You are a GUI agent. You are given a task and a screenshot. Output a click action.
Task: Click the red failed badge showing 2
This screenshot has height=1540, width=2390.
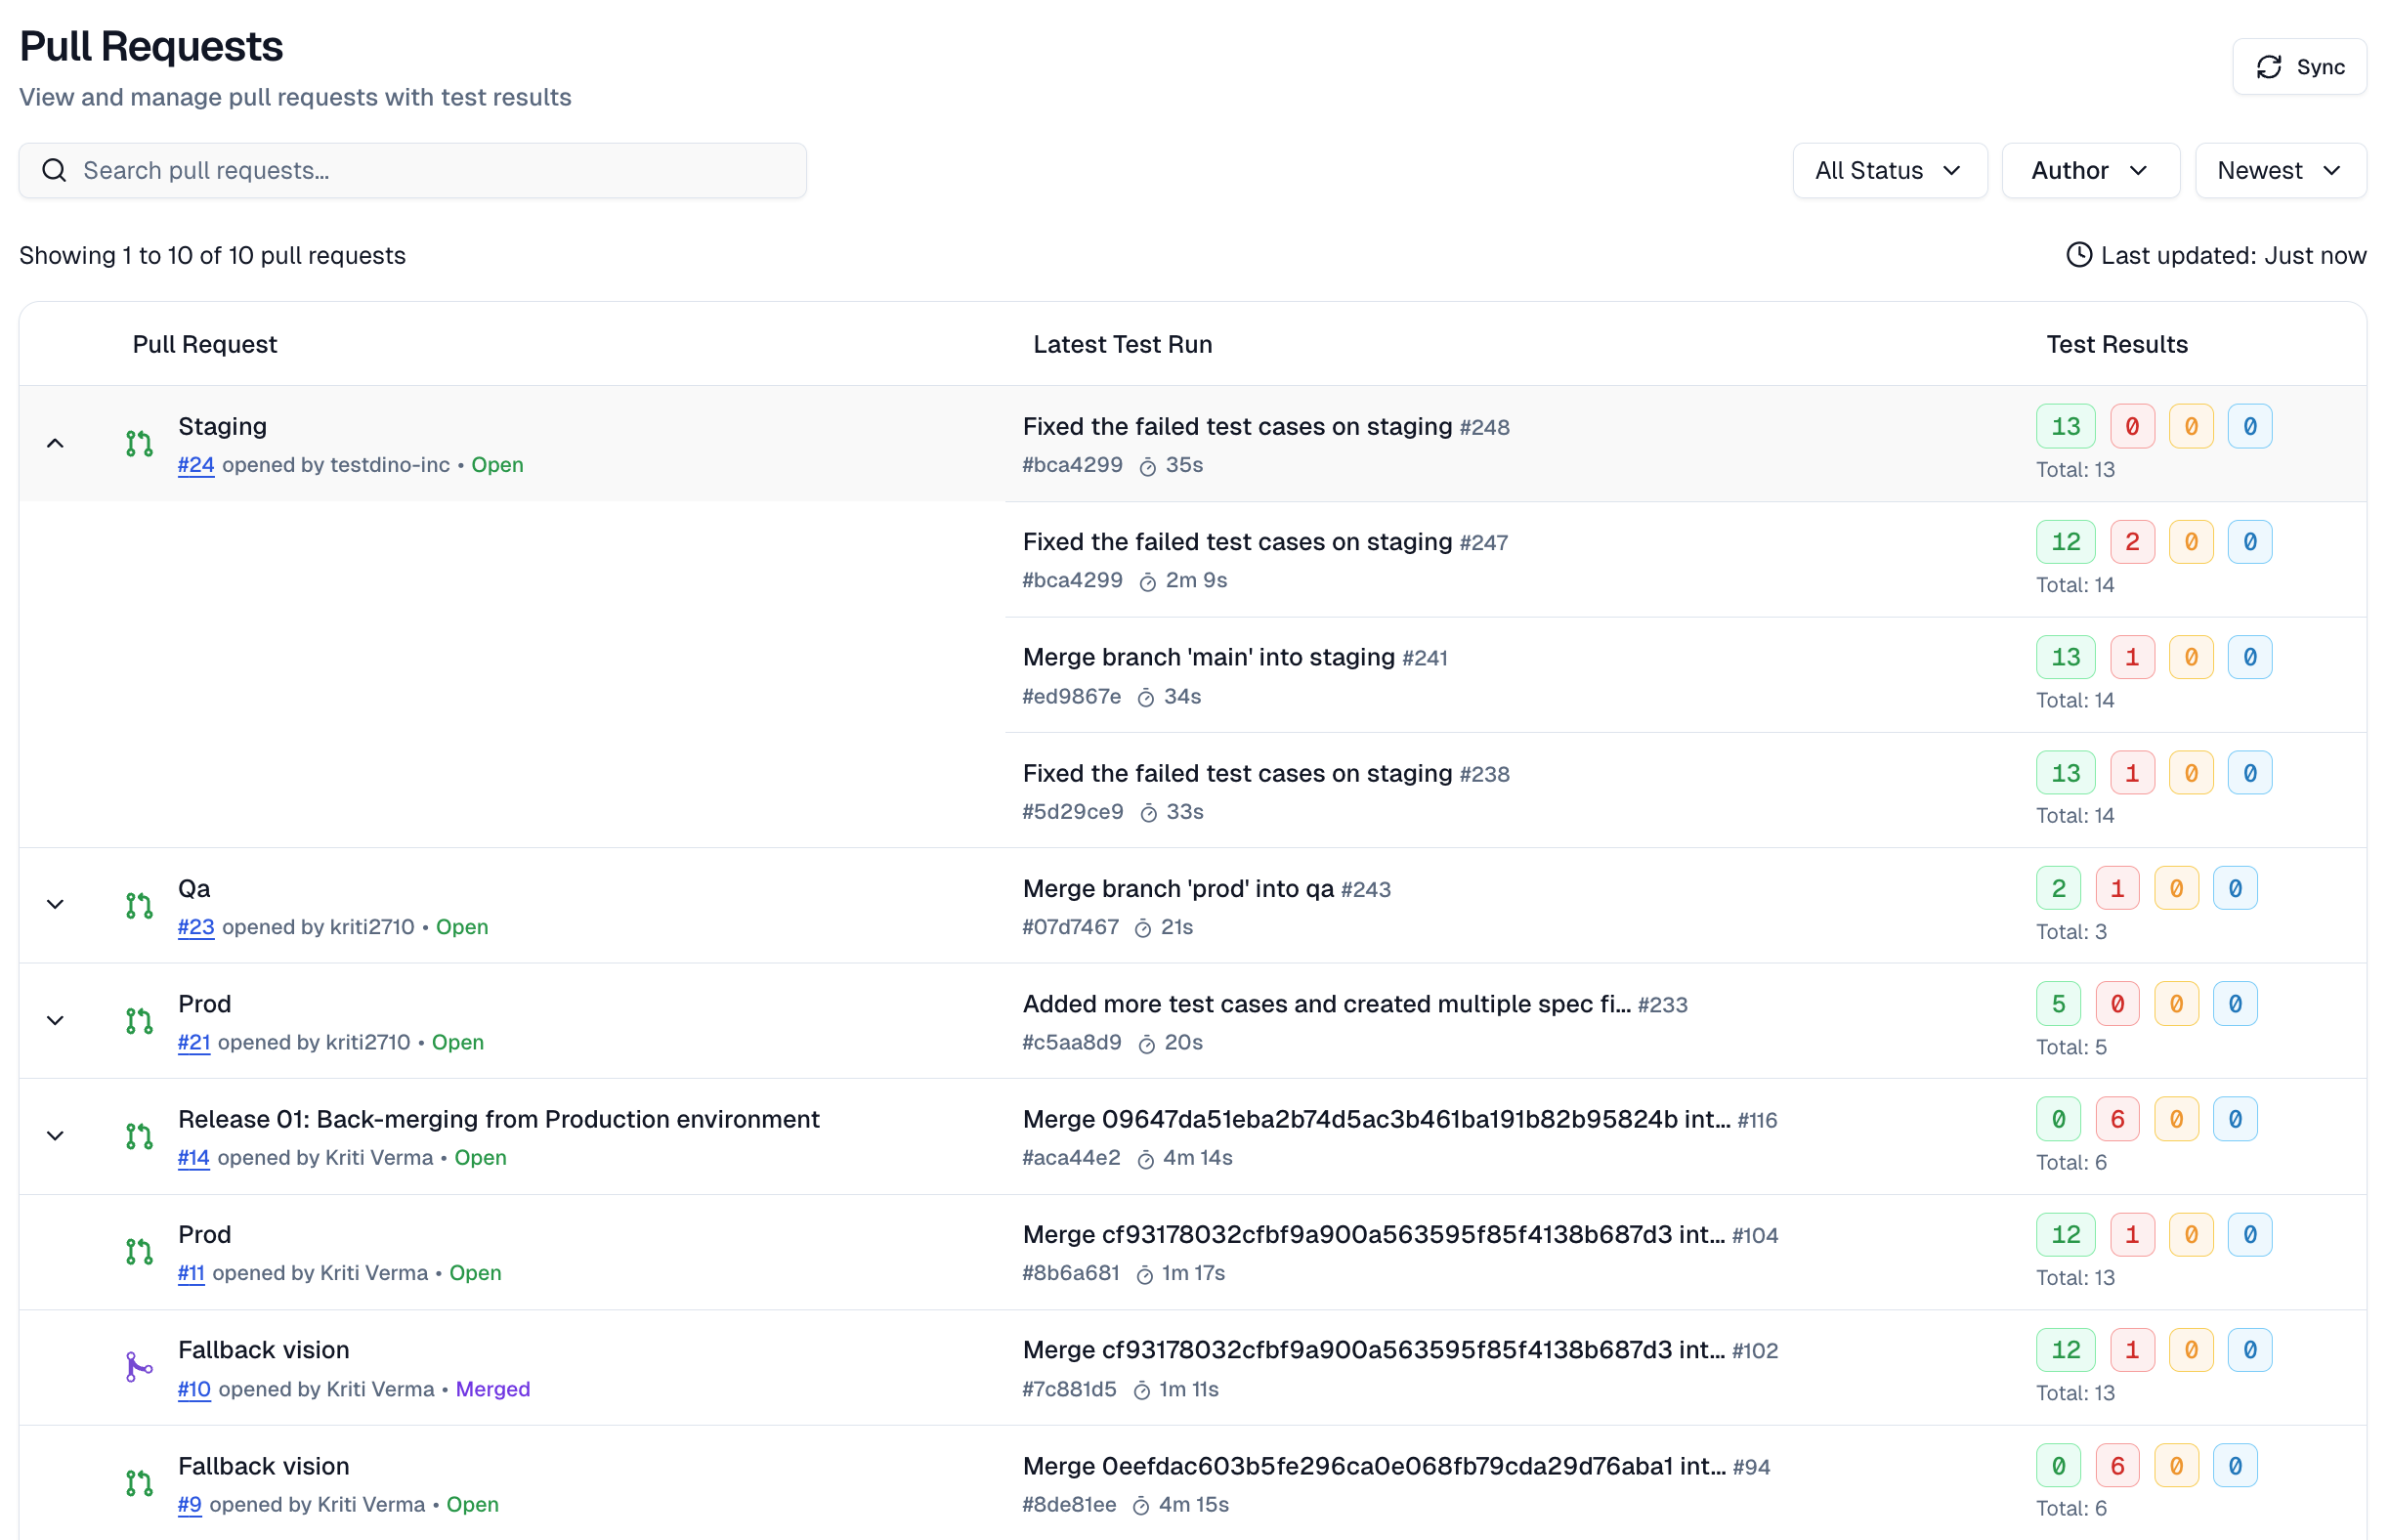2131,542
